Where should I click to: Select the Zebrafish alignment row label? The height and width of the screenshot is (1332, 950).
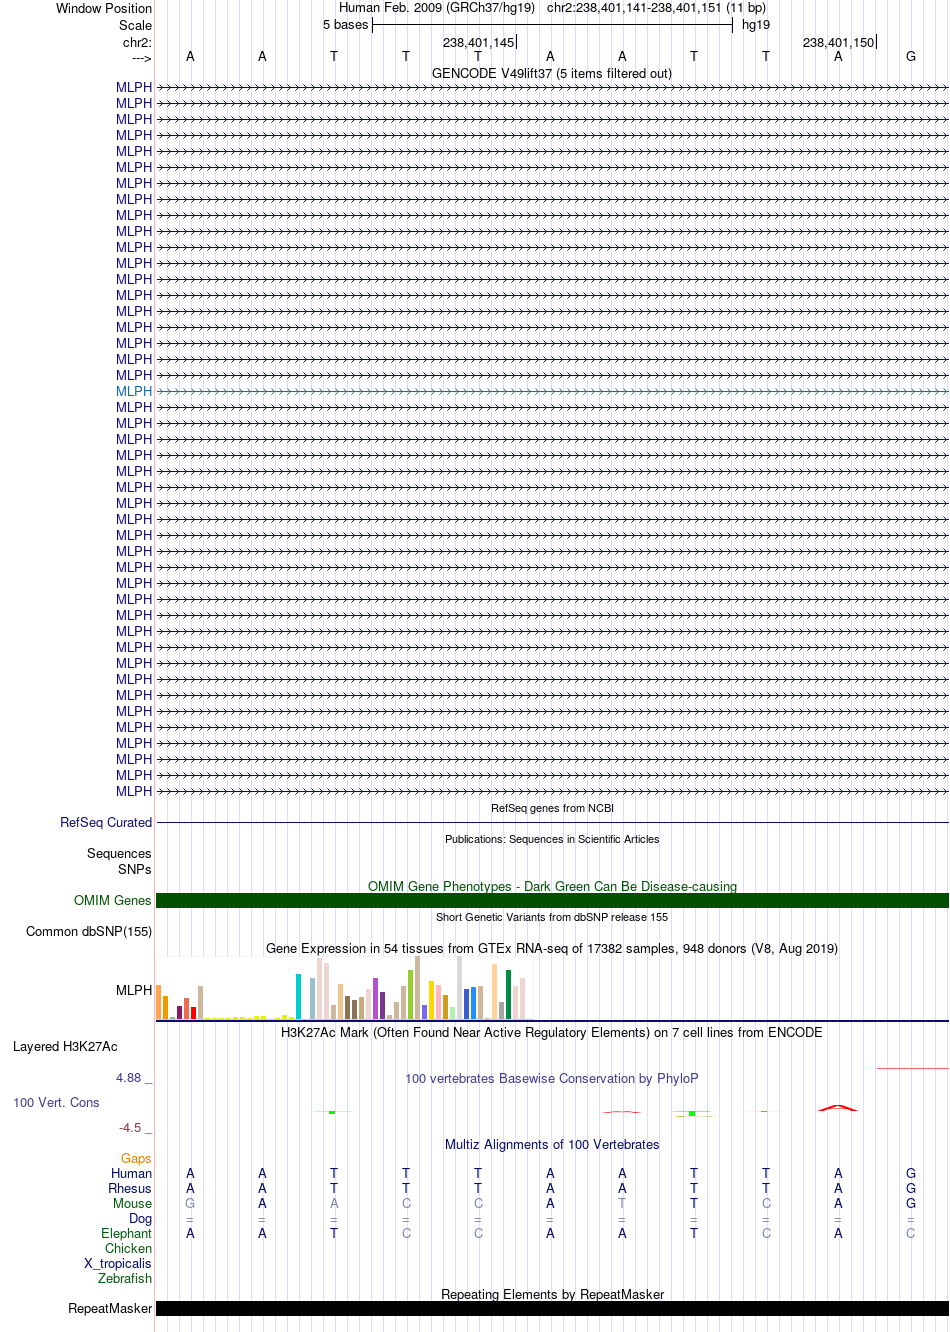(125, 1279)
